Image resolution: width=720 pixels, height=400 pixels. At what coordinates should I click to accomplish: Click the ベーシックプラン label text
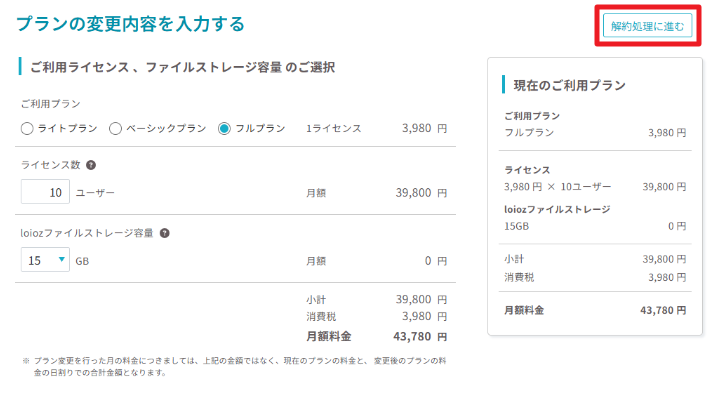pyautogui.click(x=166, y=129)
